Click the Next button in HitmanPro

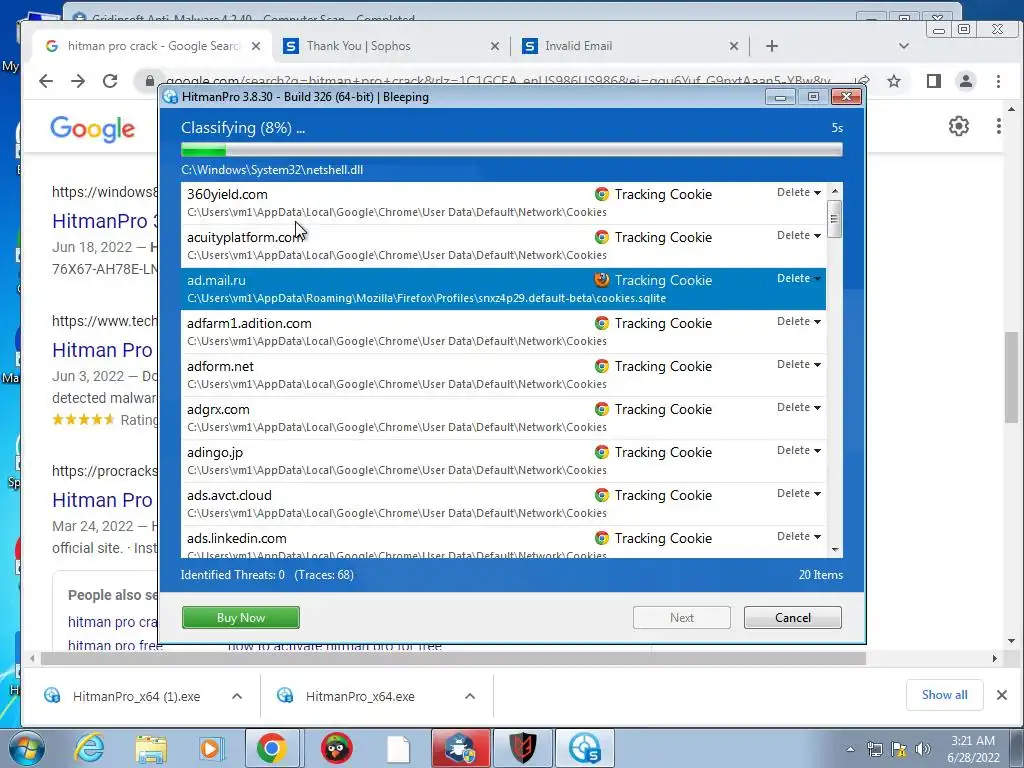pos(682,618)
